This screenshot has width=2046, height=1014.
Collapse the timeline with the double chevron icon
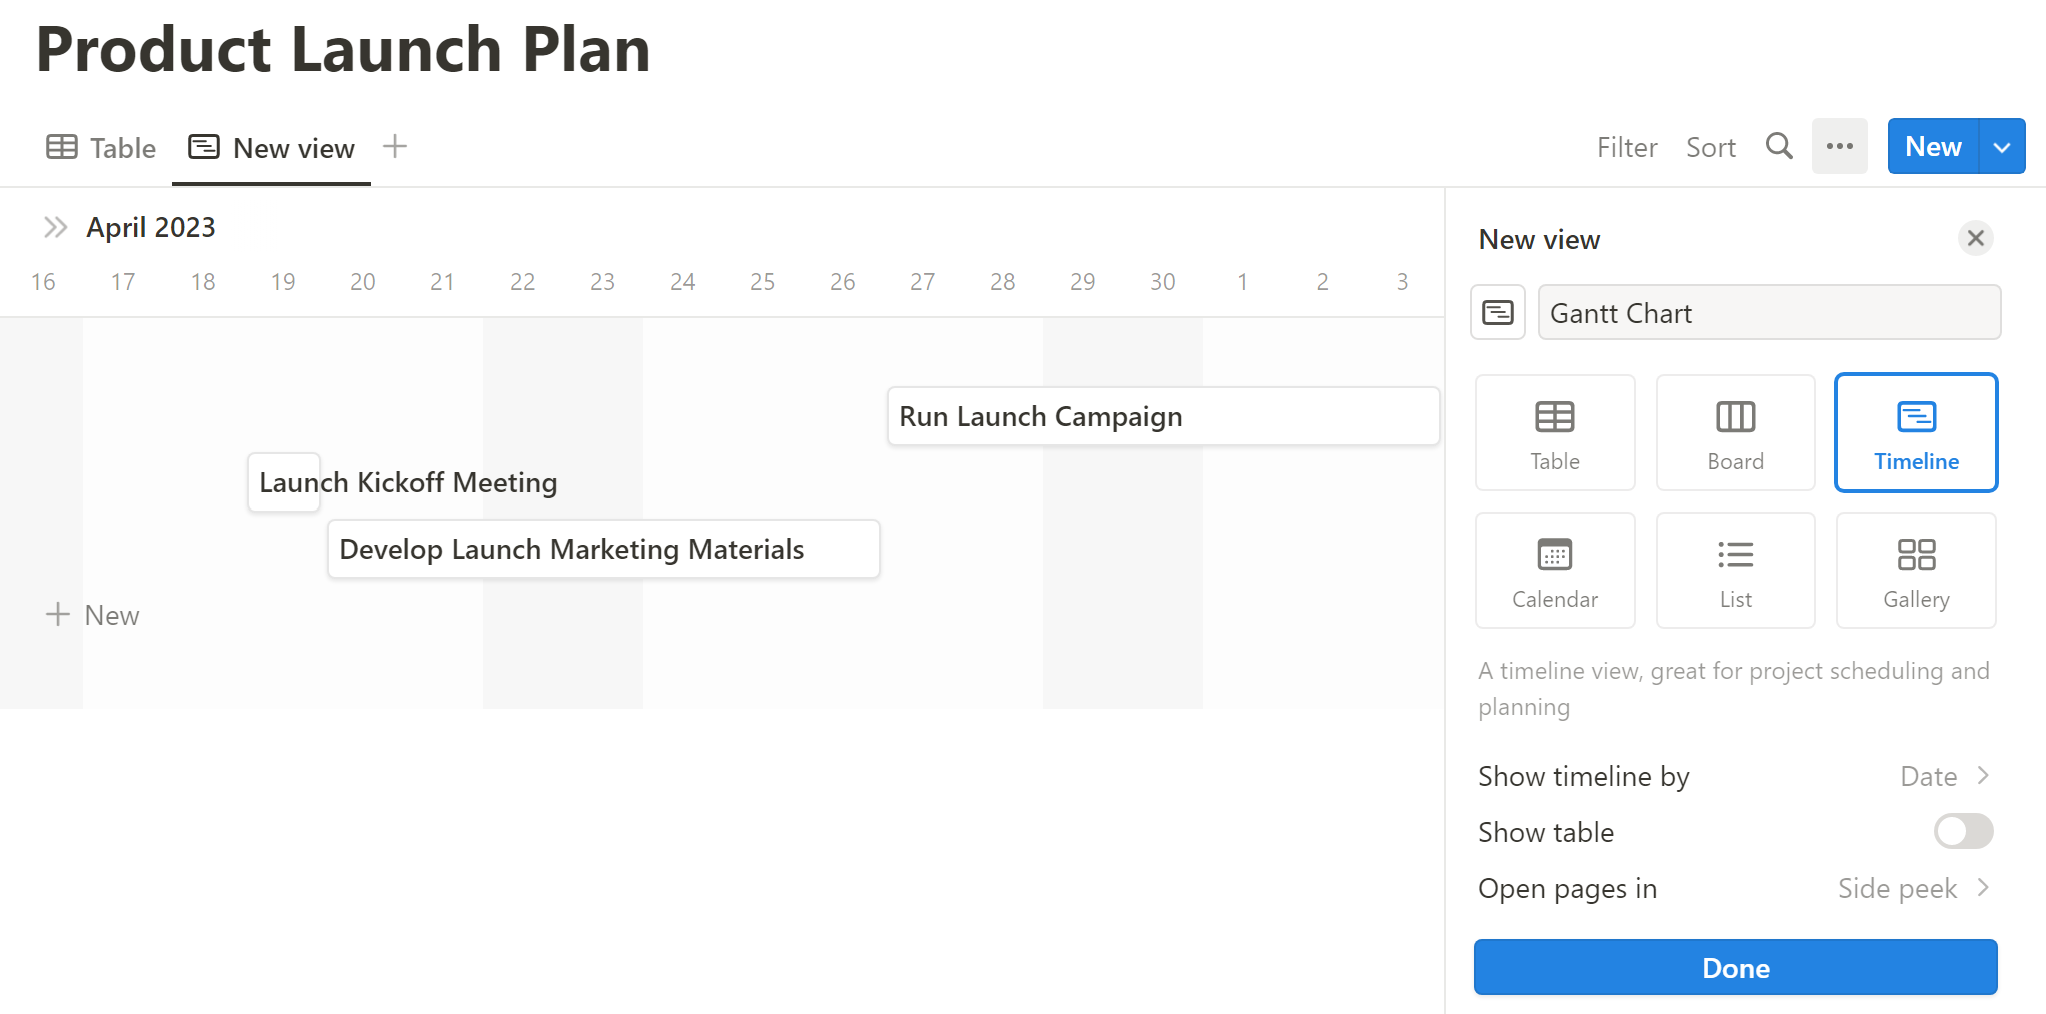54,226
